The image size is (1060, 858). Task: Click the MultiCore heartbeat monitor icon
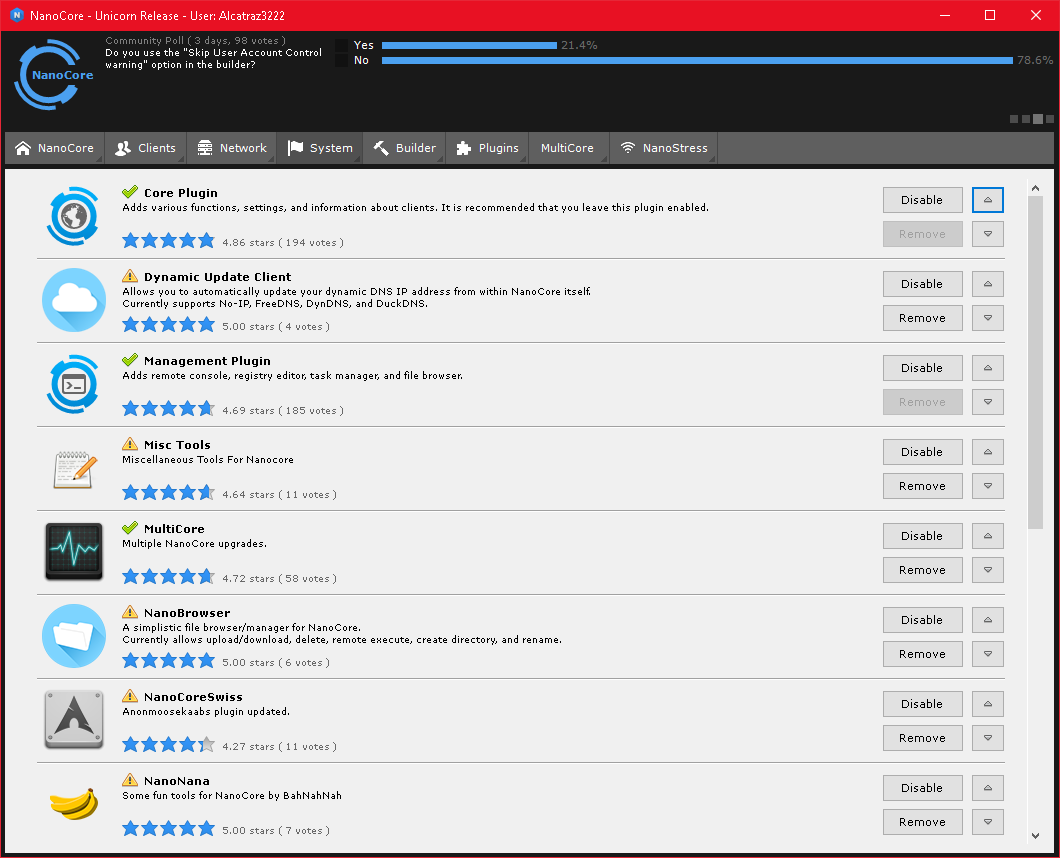pyautogui.click(x=74, y=551)
